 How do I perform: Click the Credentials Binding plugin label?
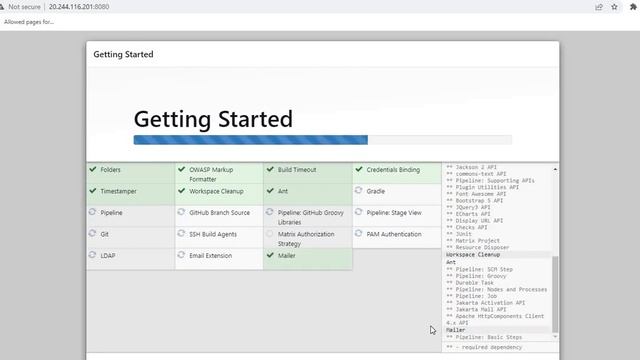click(x=393, y=170)
